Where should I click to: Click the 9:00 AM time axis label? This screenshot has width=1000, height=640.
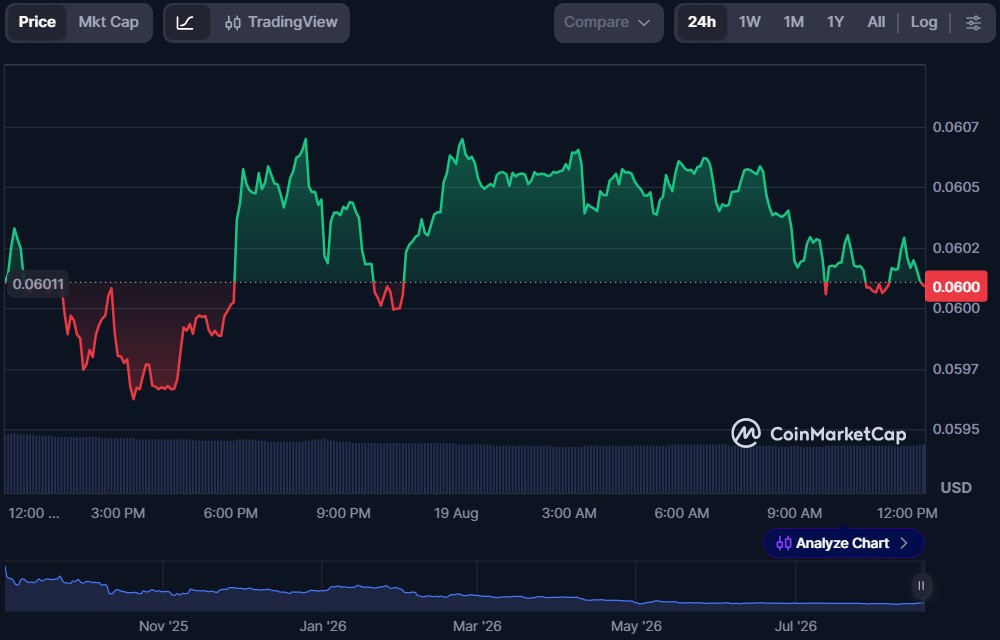[x=794, y=513]
